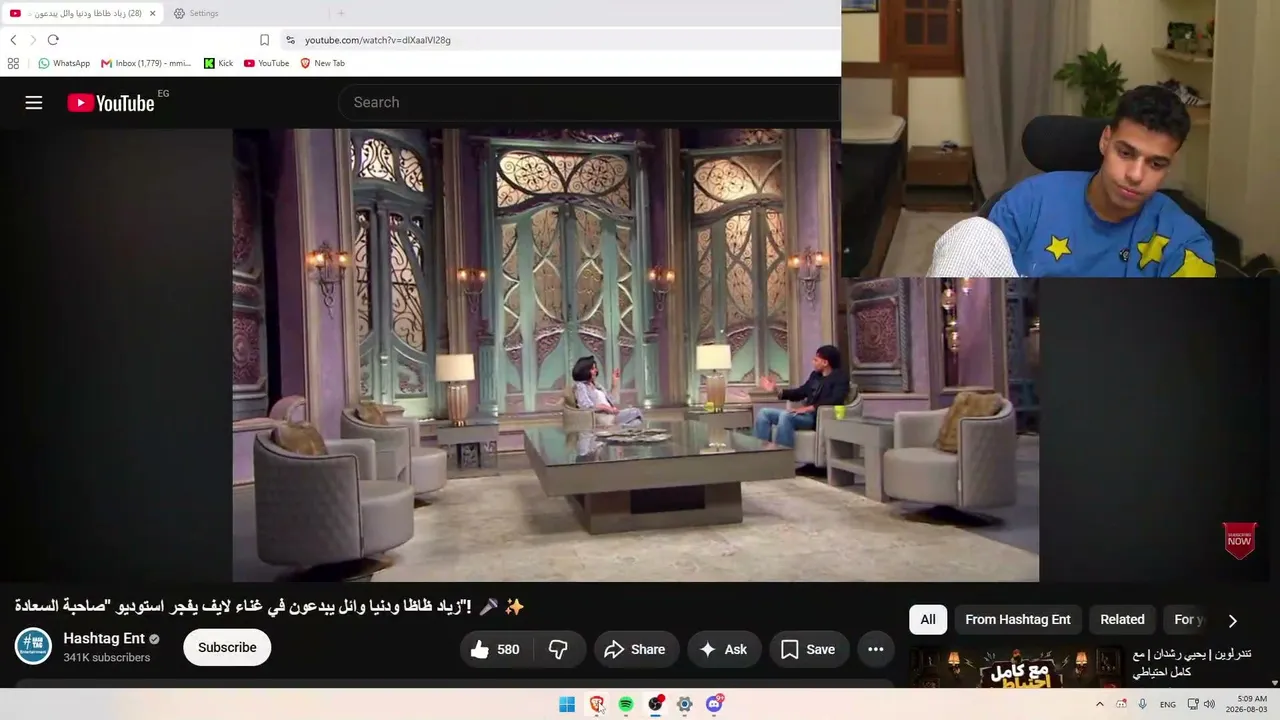Dislike the video with thumbs down

click(559, 649)
